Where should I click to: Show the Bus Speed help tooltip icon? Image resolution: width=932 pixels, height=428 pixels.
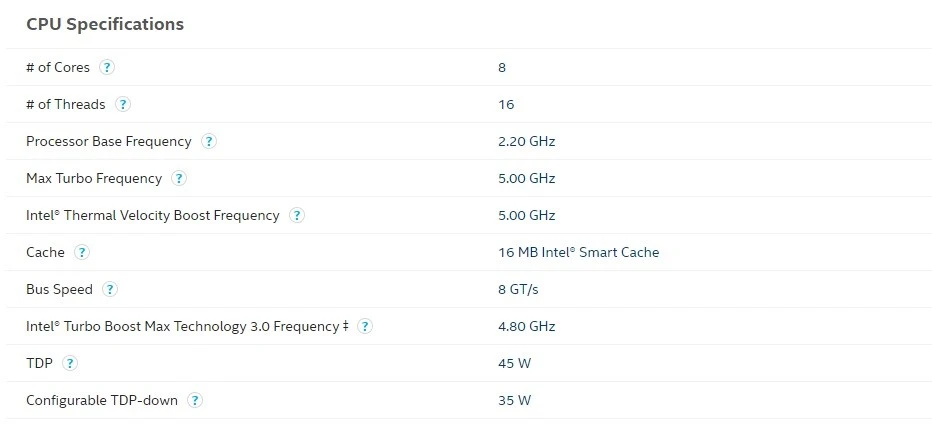[x=110, y=289]
